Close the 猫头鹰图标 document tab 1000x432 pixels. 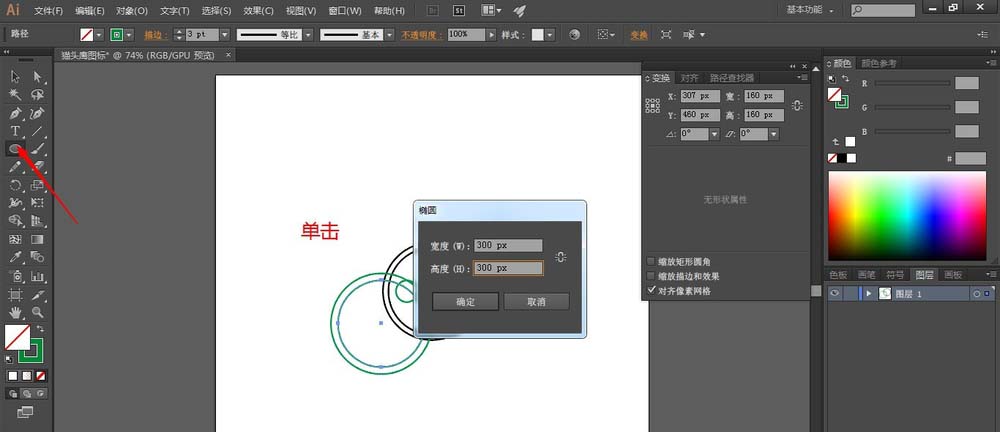[228, 56]
